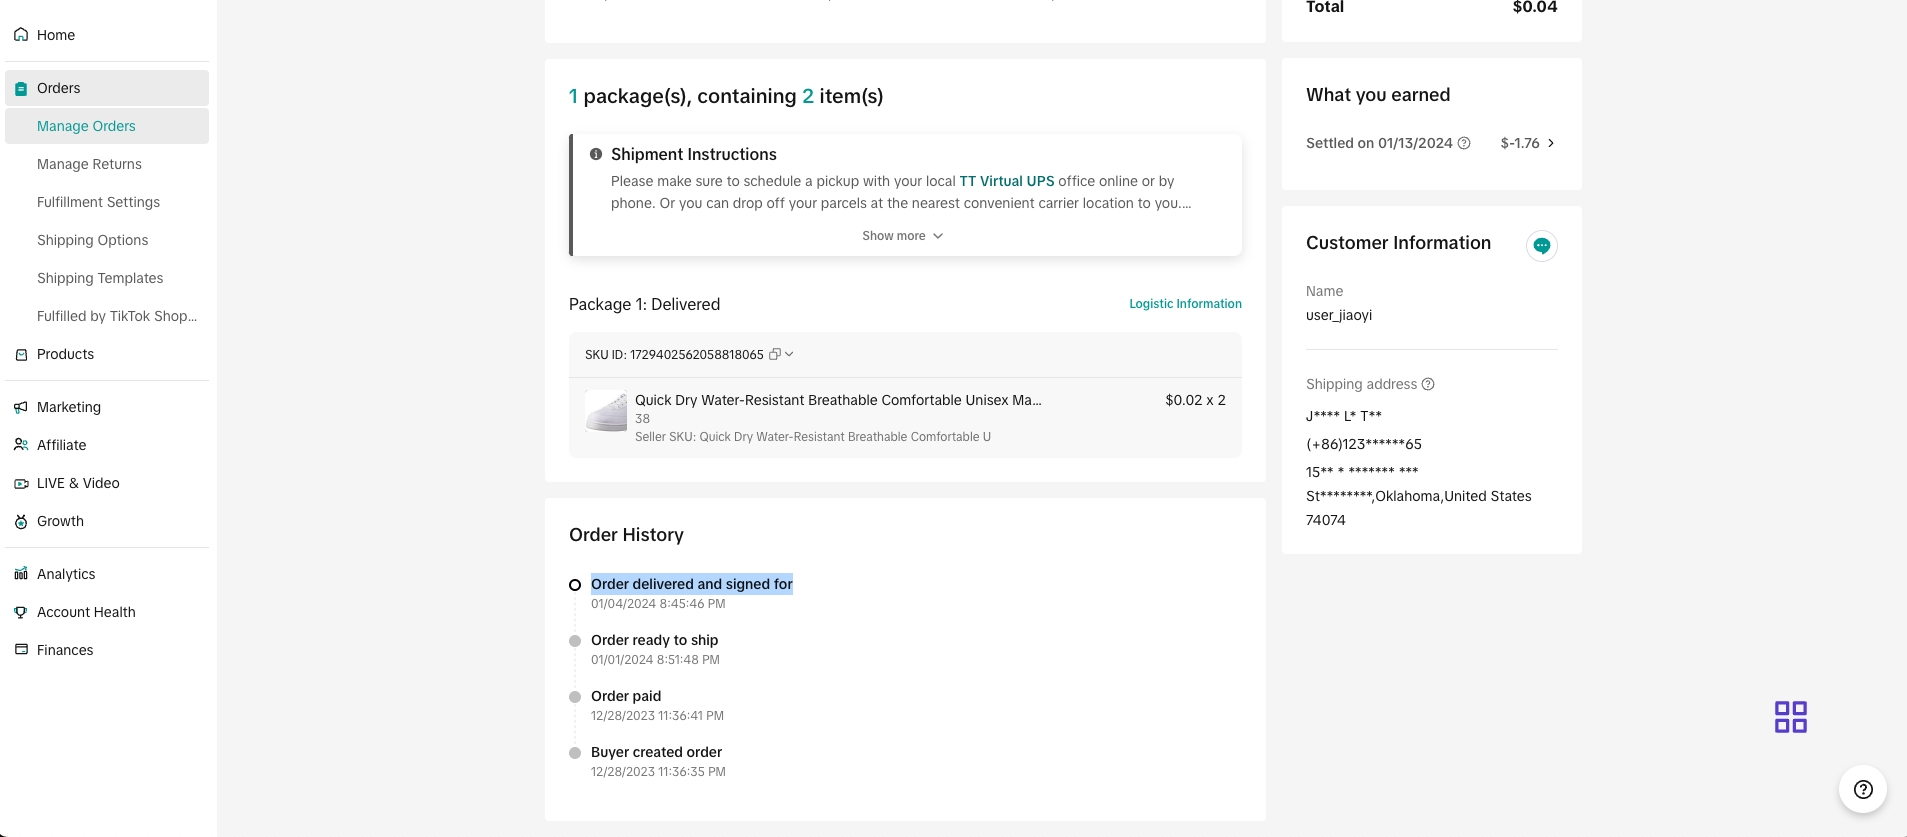
Task: Open the Analytics section in the sidebar
Action: click(66, 574)
